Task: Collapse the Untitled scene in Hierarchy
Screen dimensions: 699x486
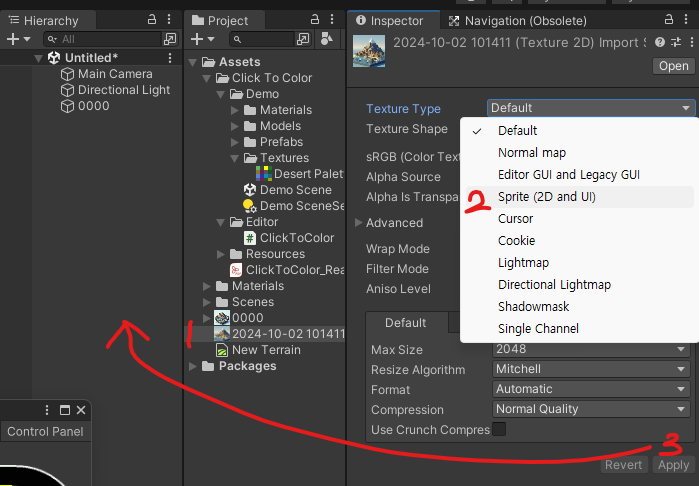Action: 39,58
